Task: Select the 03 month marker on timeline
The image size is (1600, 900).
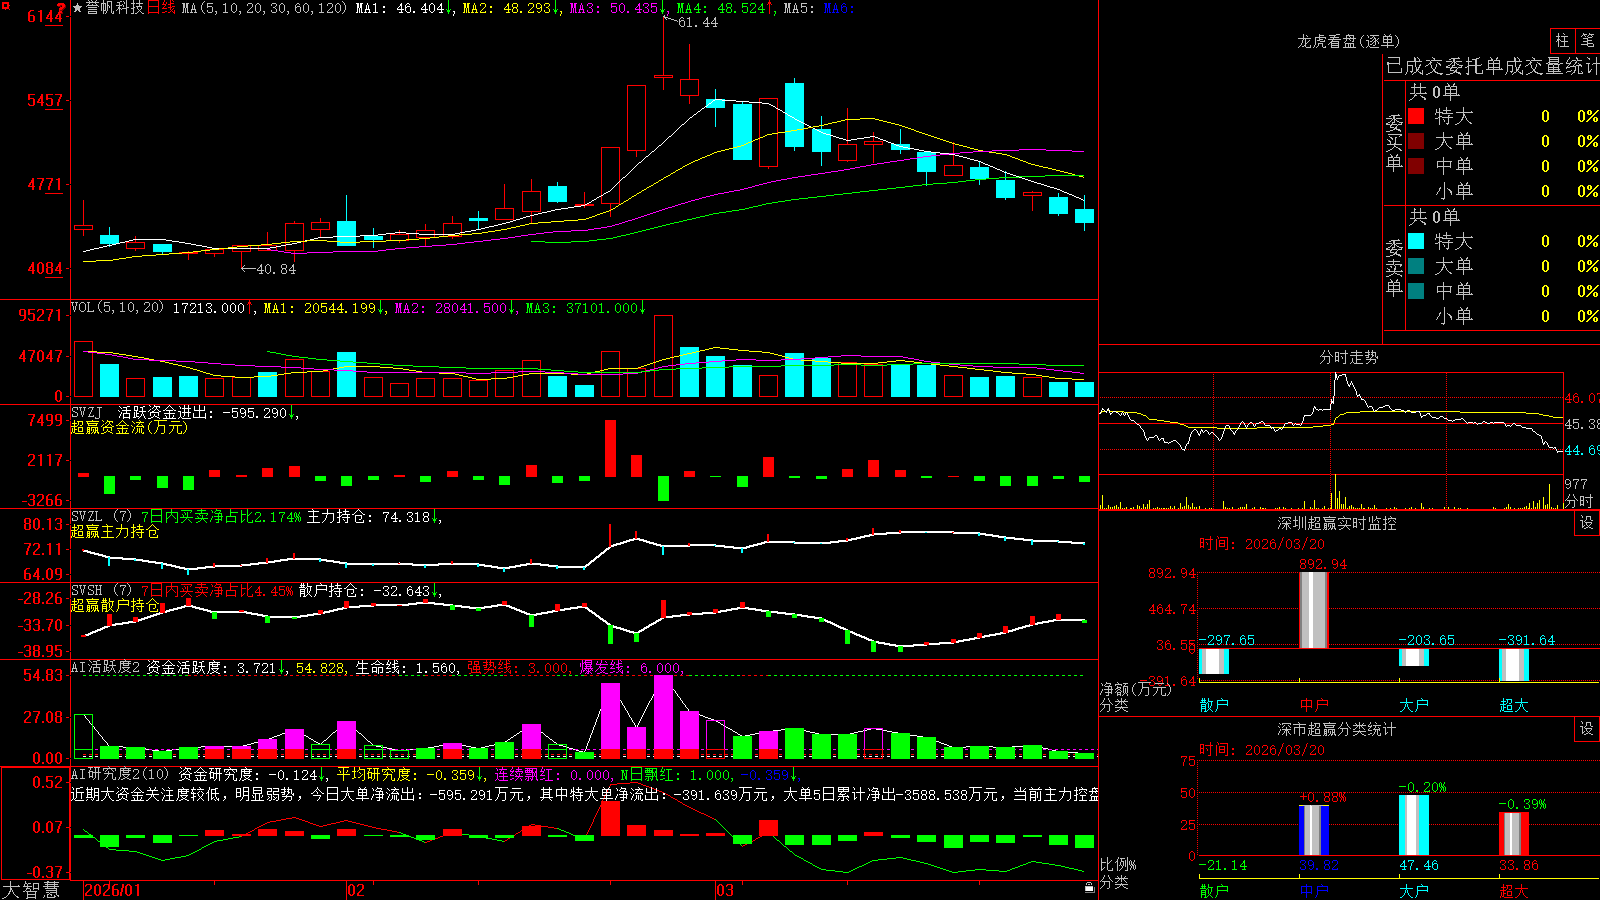Action: [725, 890]
